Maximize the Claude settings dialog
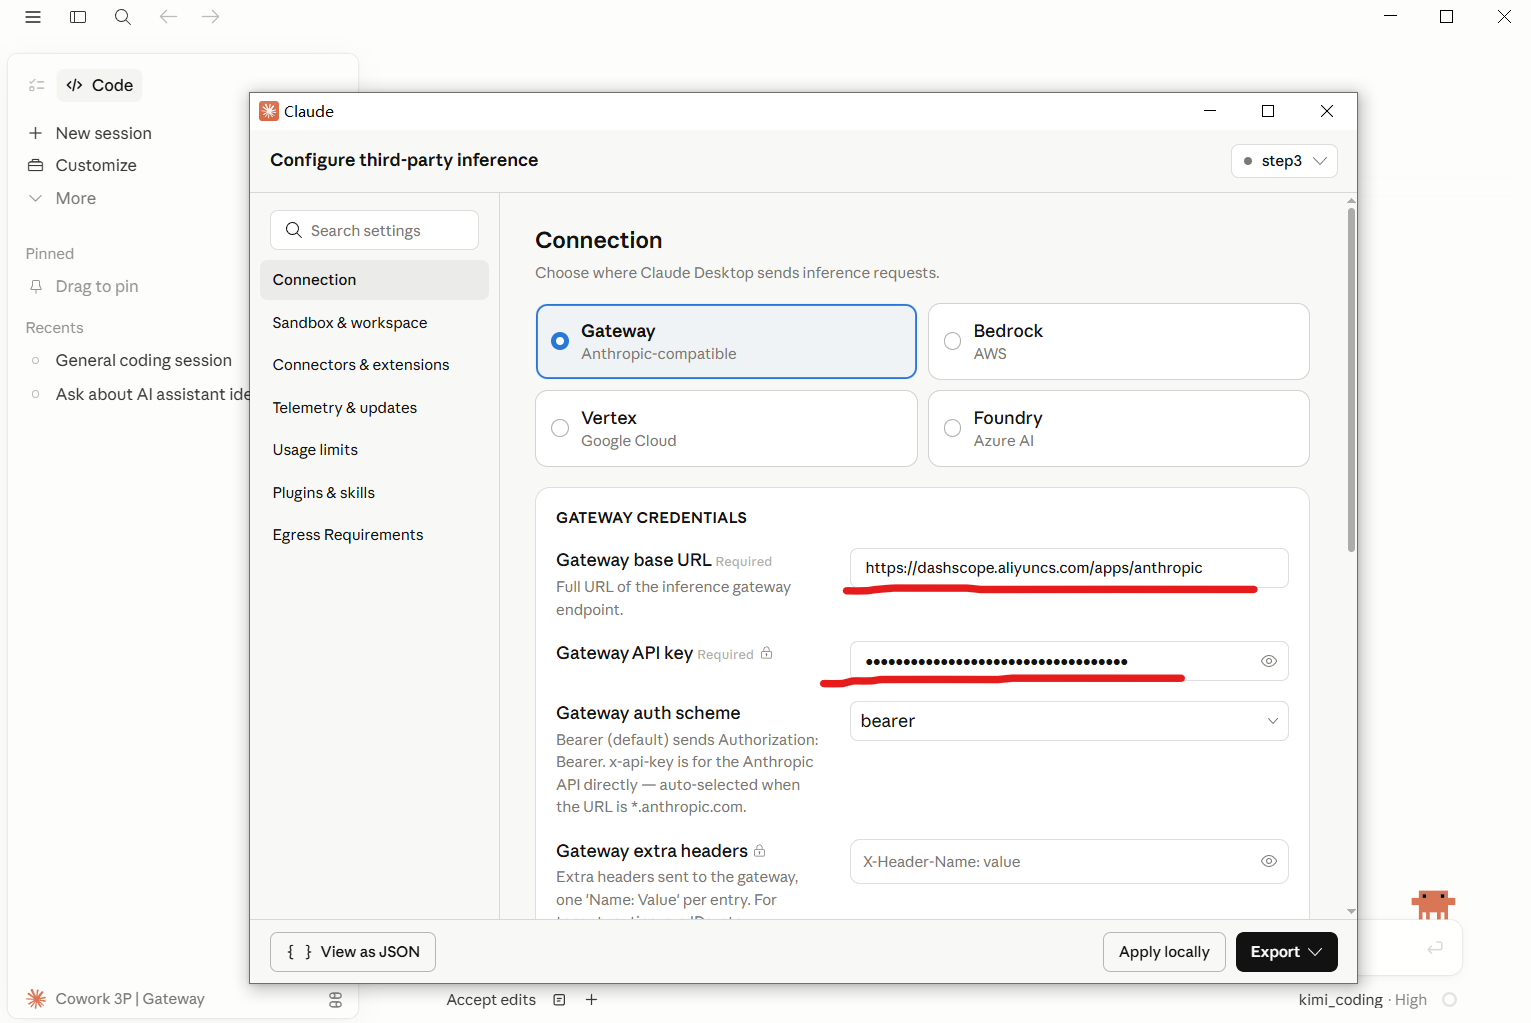Screen dimensions: 1531x1023 point(1268,111)
